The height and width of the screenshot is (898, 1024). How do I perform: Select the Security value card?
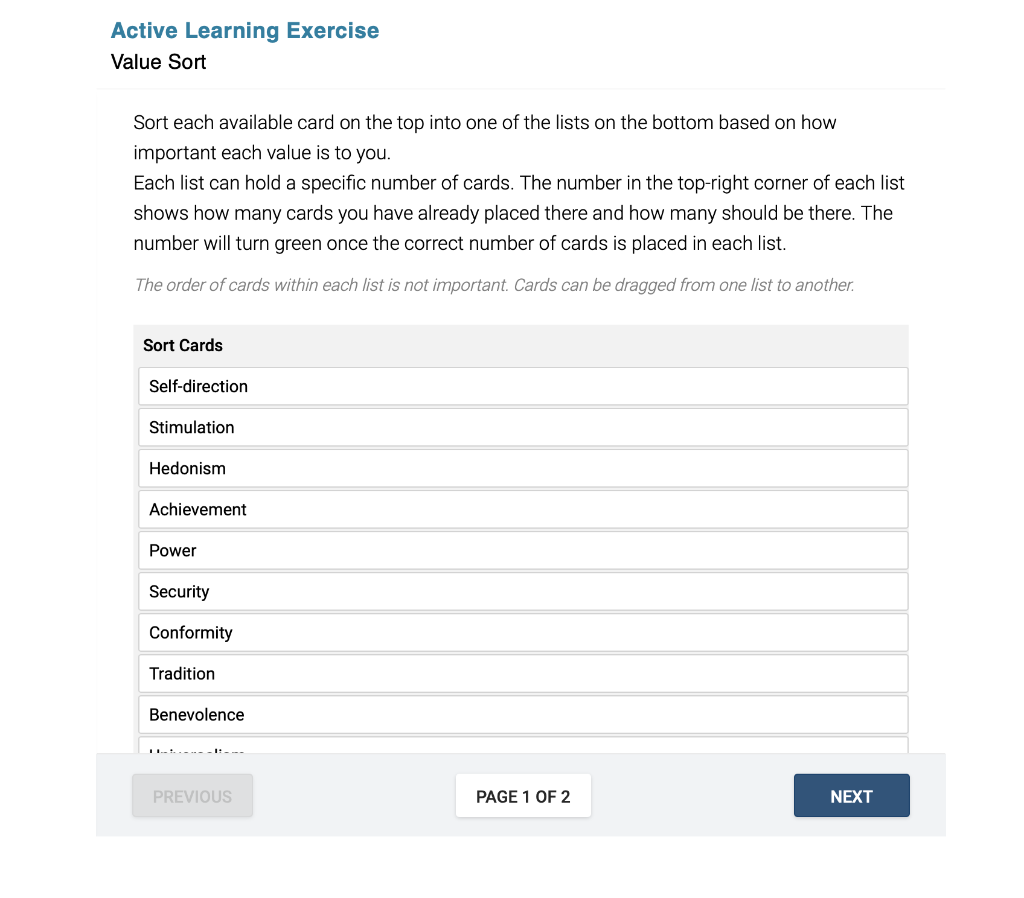[522, 591]
